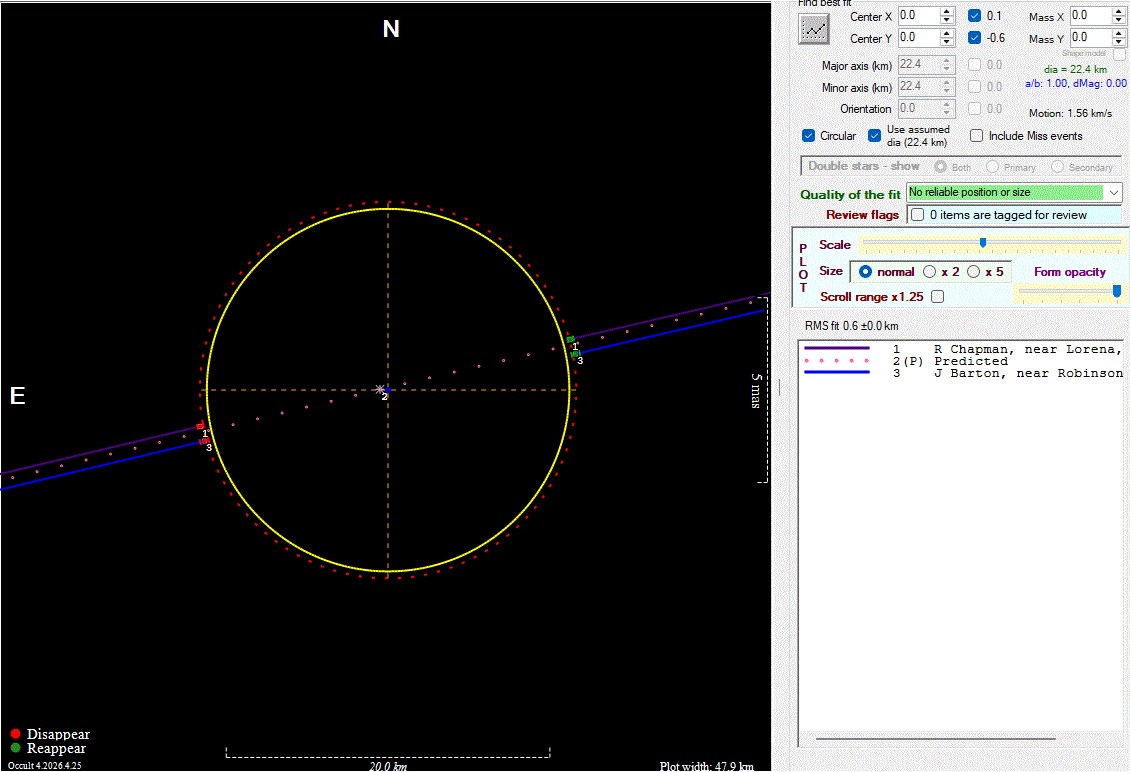This screenshot has height=772, width=1130.
Task: Click the pink dotted Predicted legend line
Action: click(x=837, y=360)
